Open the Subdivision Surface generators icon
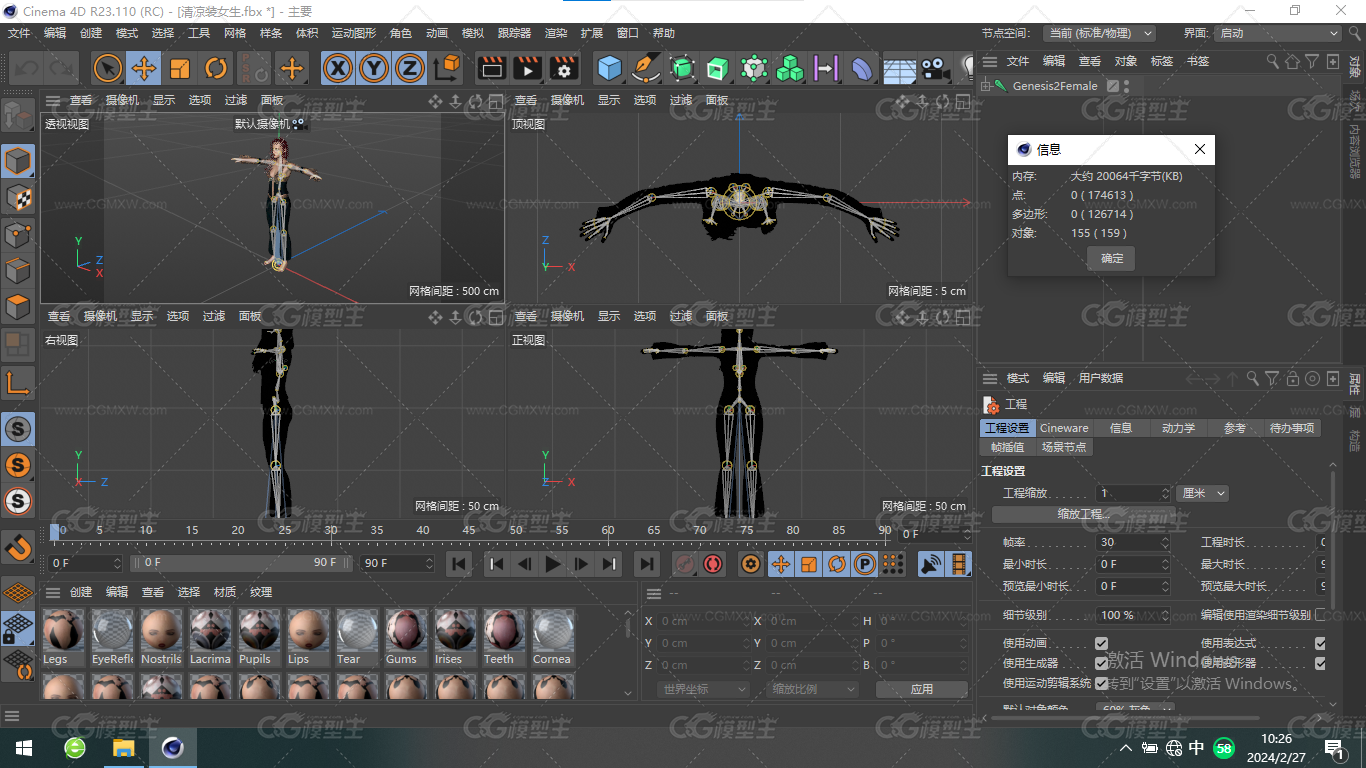 coord(683,68)
